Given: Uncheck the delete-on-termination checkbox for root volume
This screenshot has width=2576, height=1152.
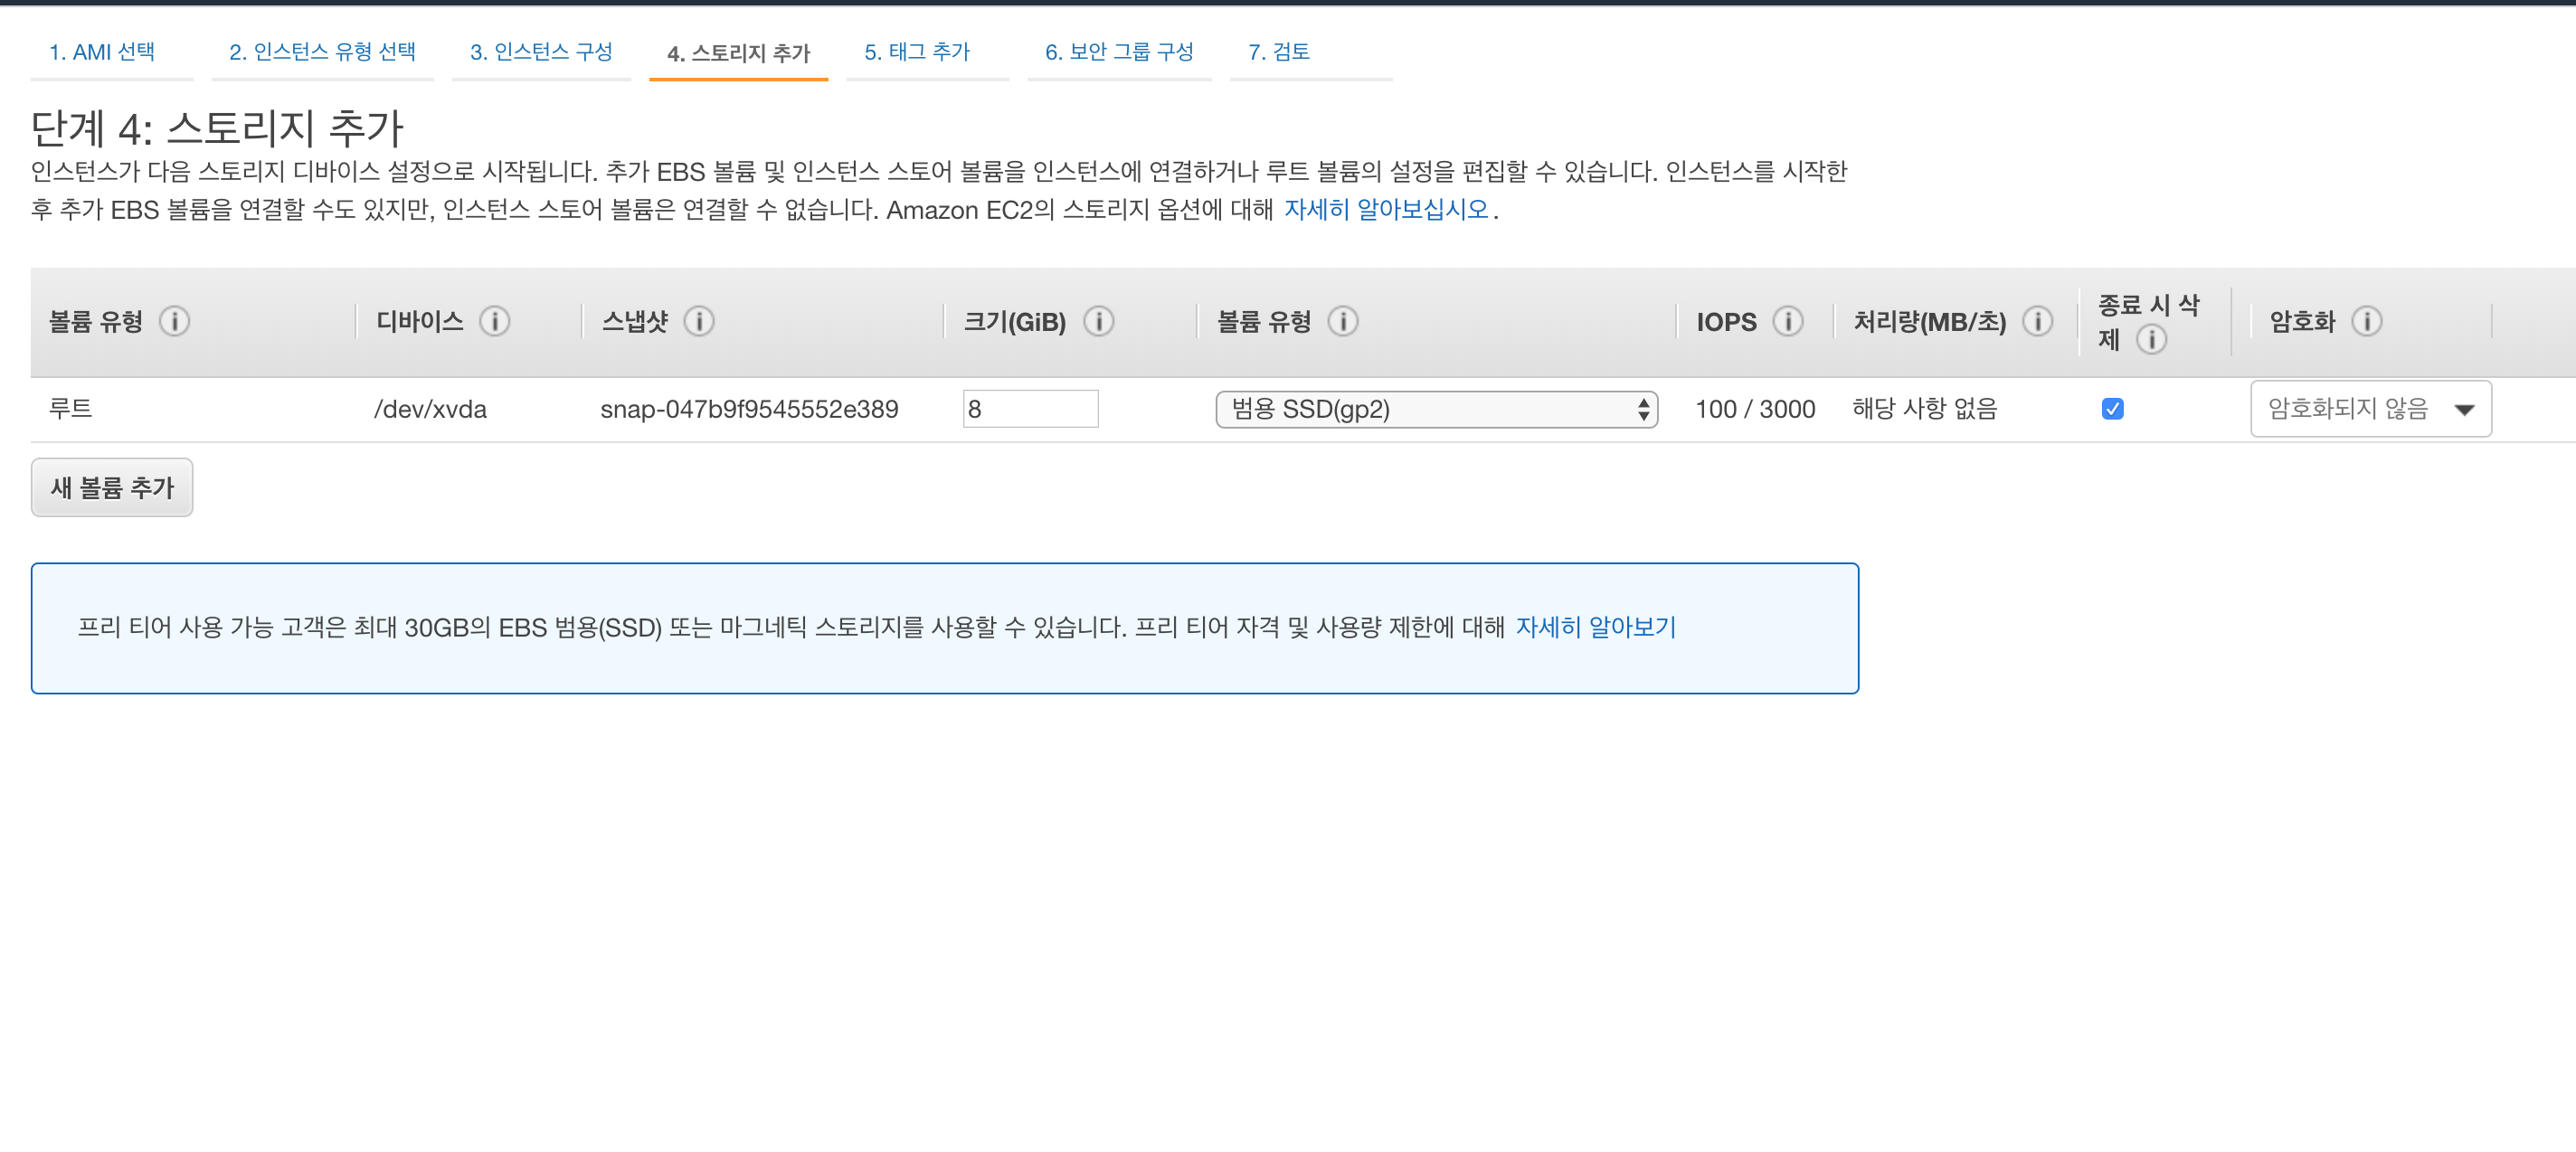Looking at the screenshot, I should (x=2112, y=409).
